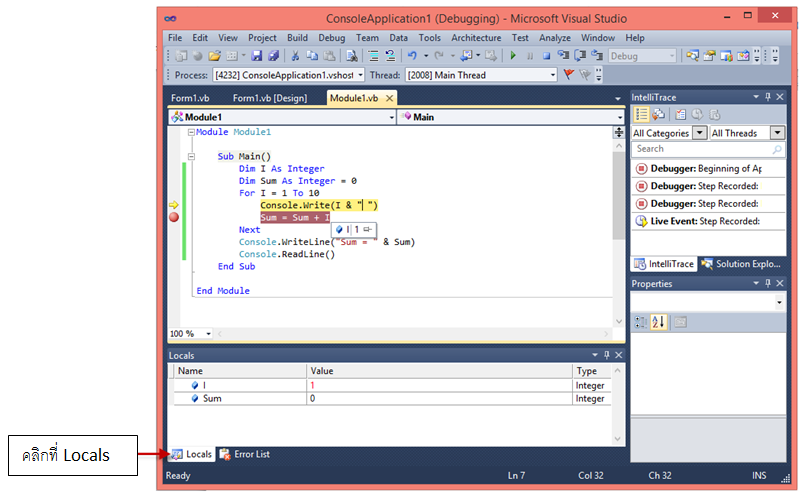Close the Module1.vb tab
Image resolution: width=804 pixels, height=497 pixels.
coord(389,98)
